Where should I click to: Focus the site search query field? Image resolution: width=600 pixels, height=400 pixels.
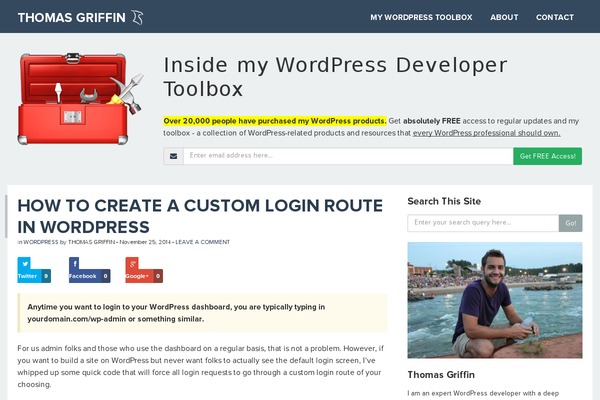click(483, 223)
